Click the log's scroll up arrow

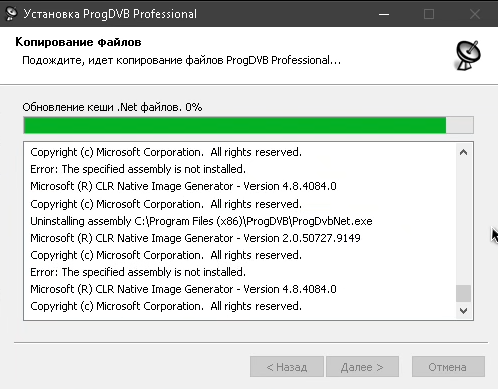pyautogui.click(x=463, y=153)
